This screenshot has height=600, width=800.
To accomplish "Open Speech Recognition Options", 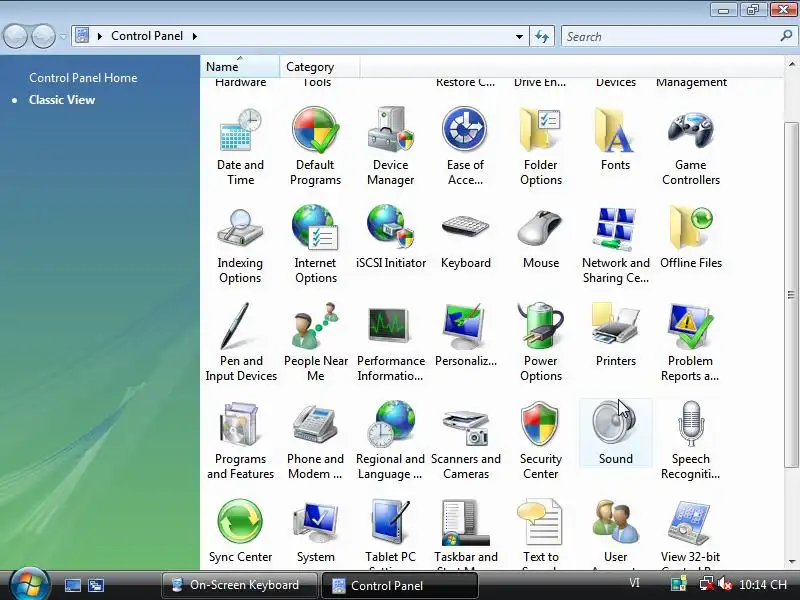I will click(x=690, y=441).
